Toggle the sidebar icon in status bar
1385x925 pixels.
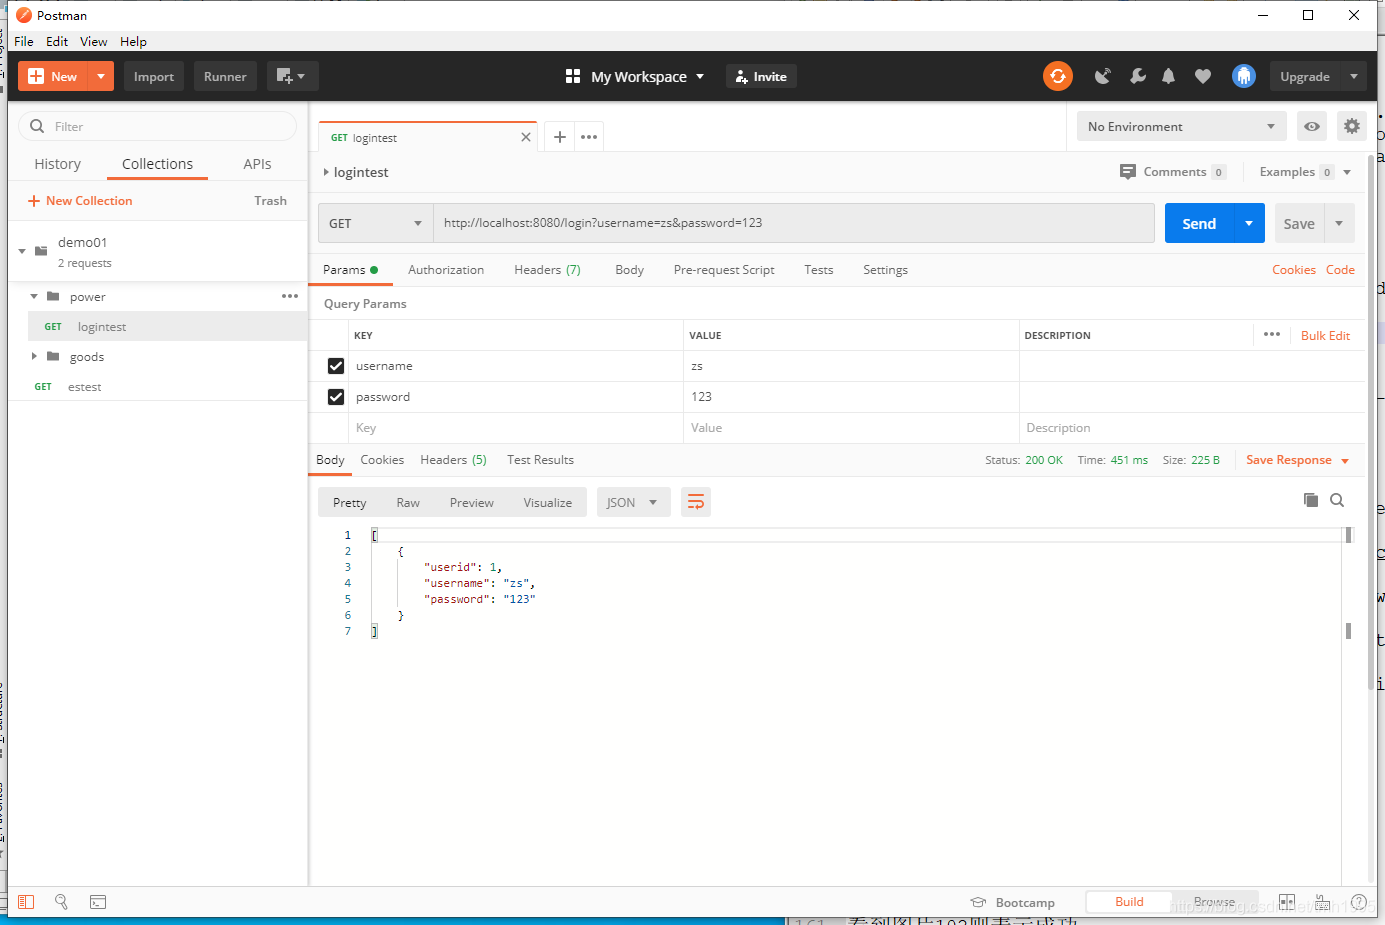coord(26,902)
